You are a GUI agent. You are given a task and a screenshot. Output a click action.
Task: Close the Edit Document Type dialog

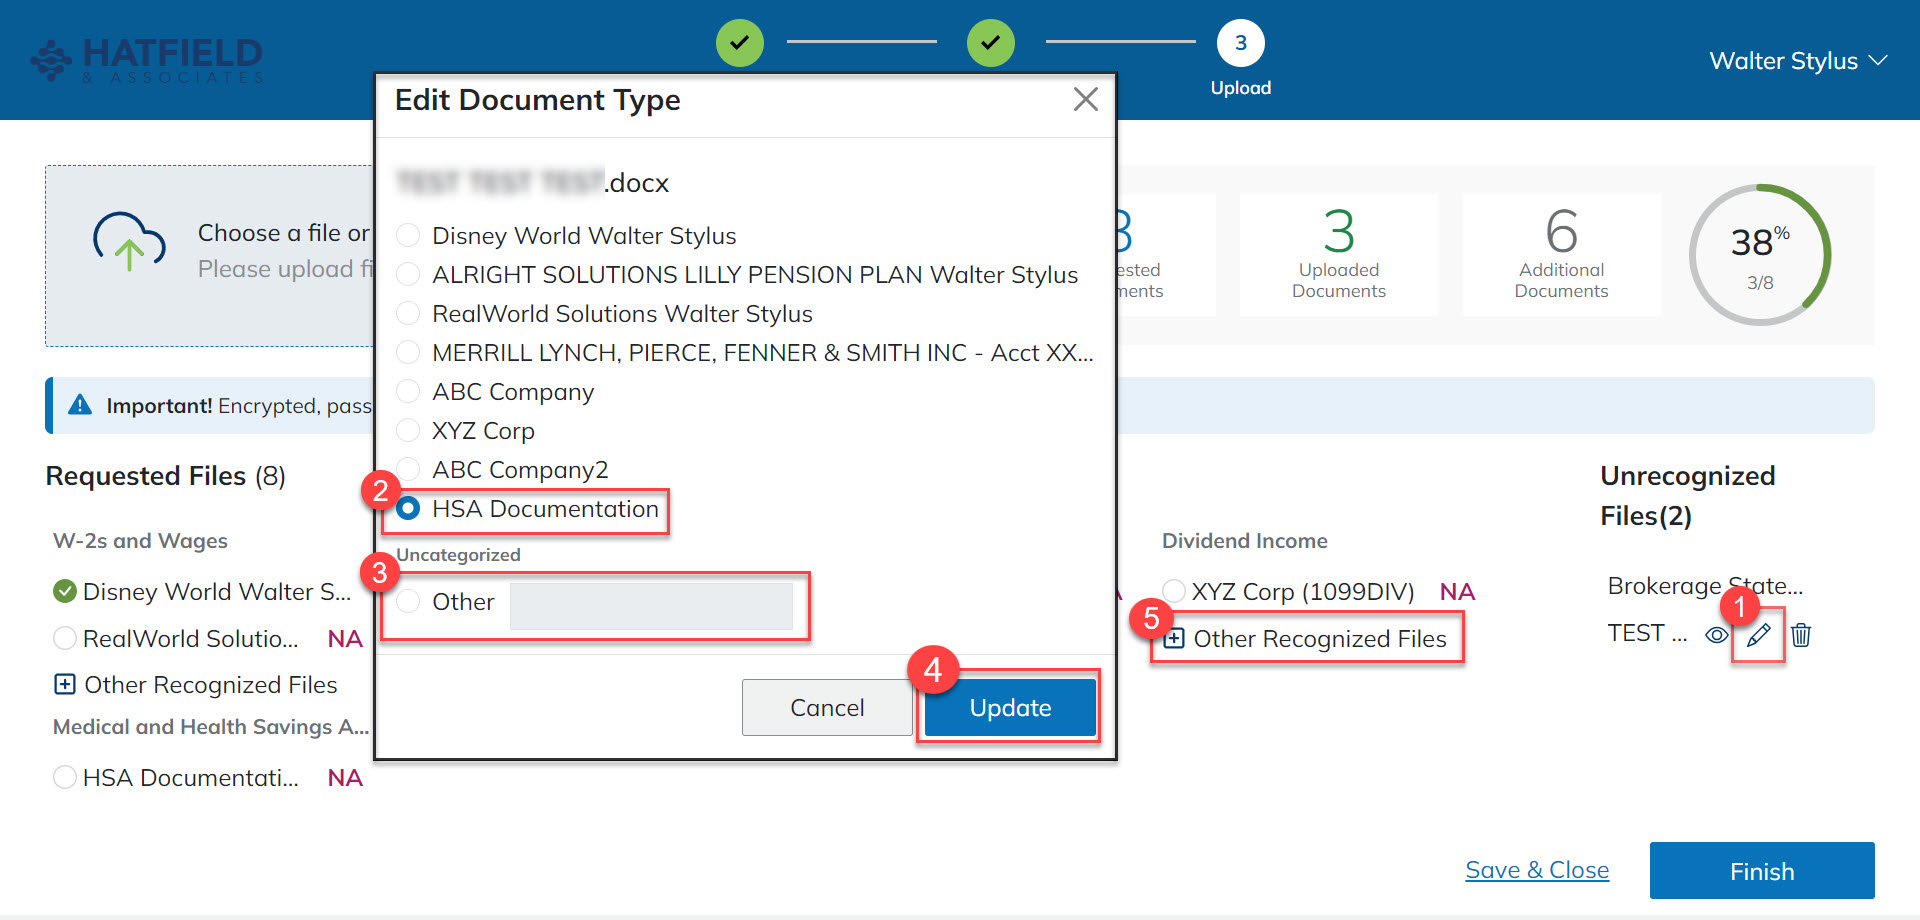(1085, 99)
